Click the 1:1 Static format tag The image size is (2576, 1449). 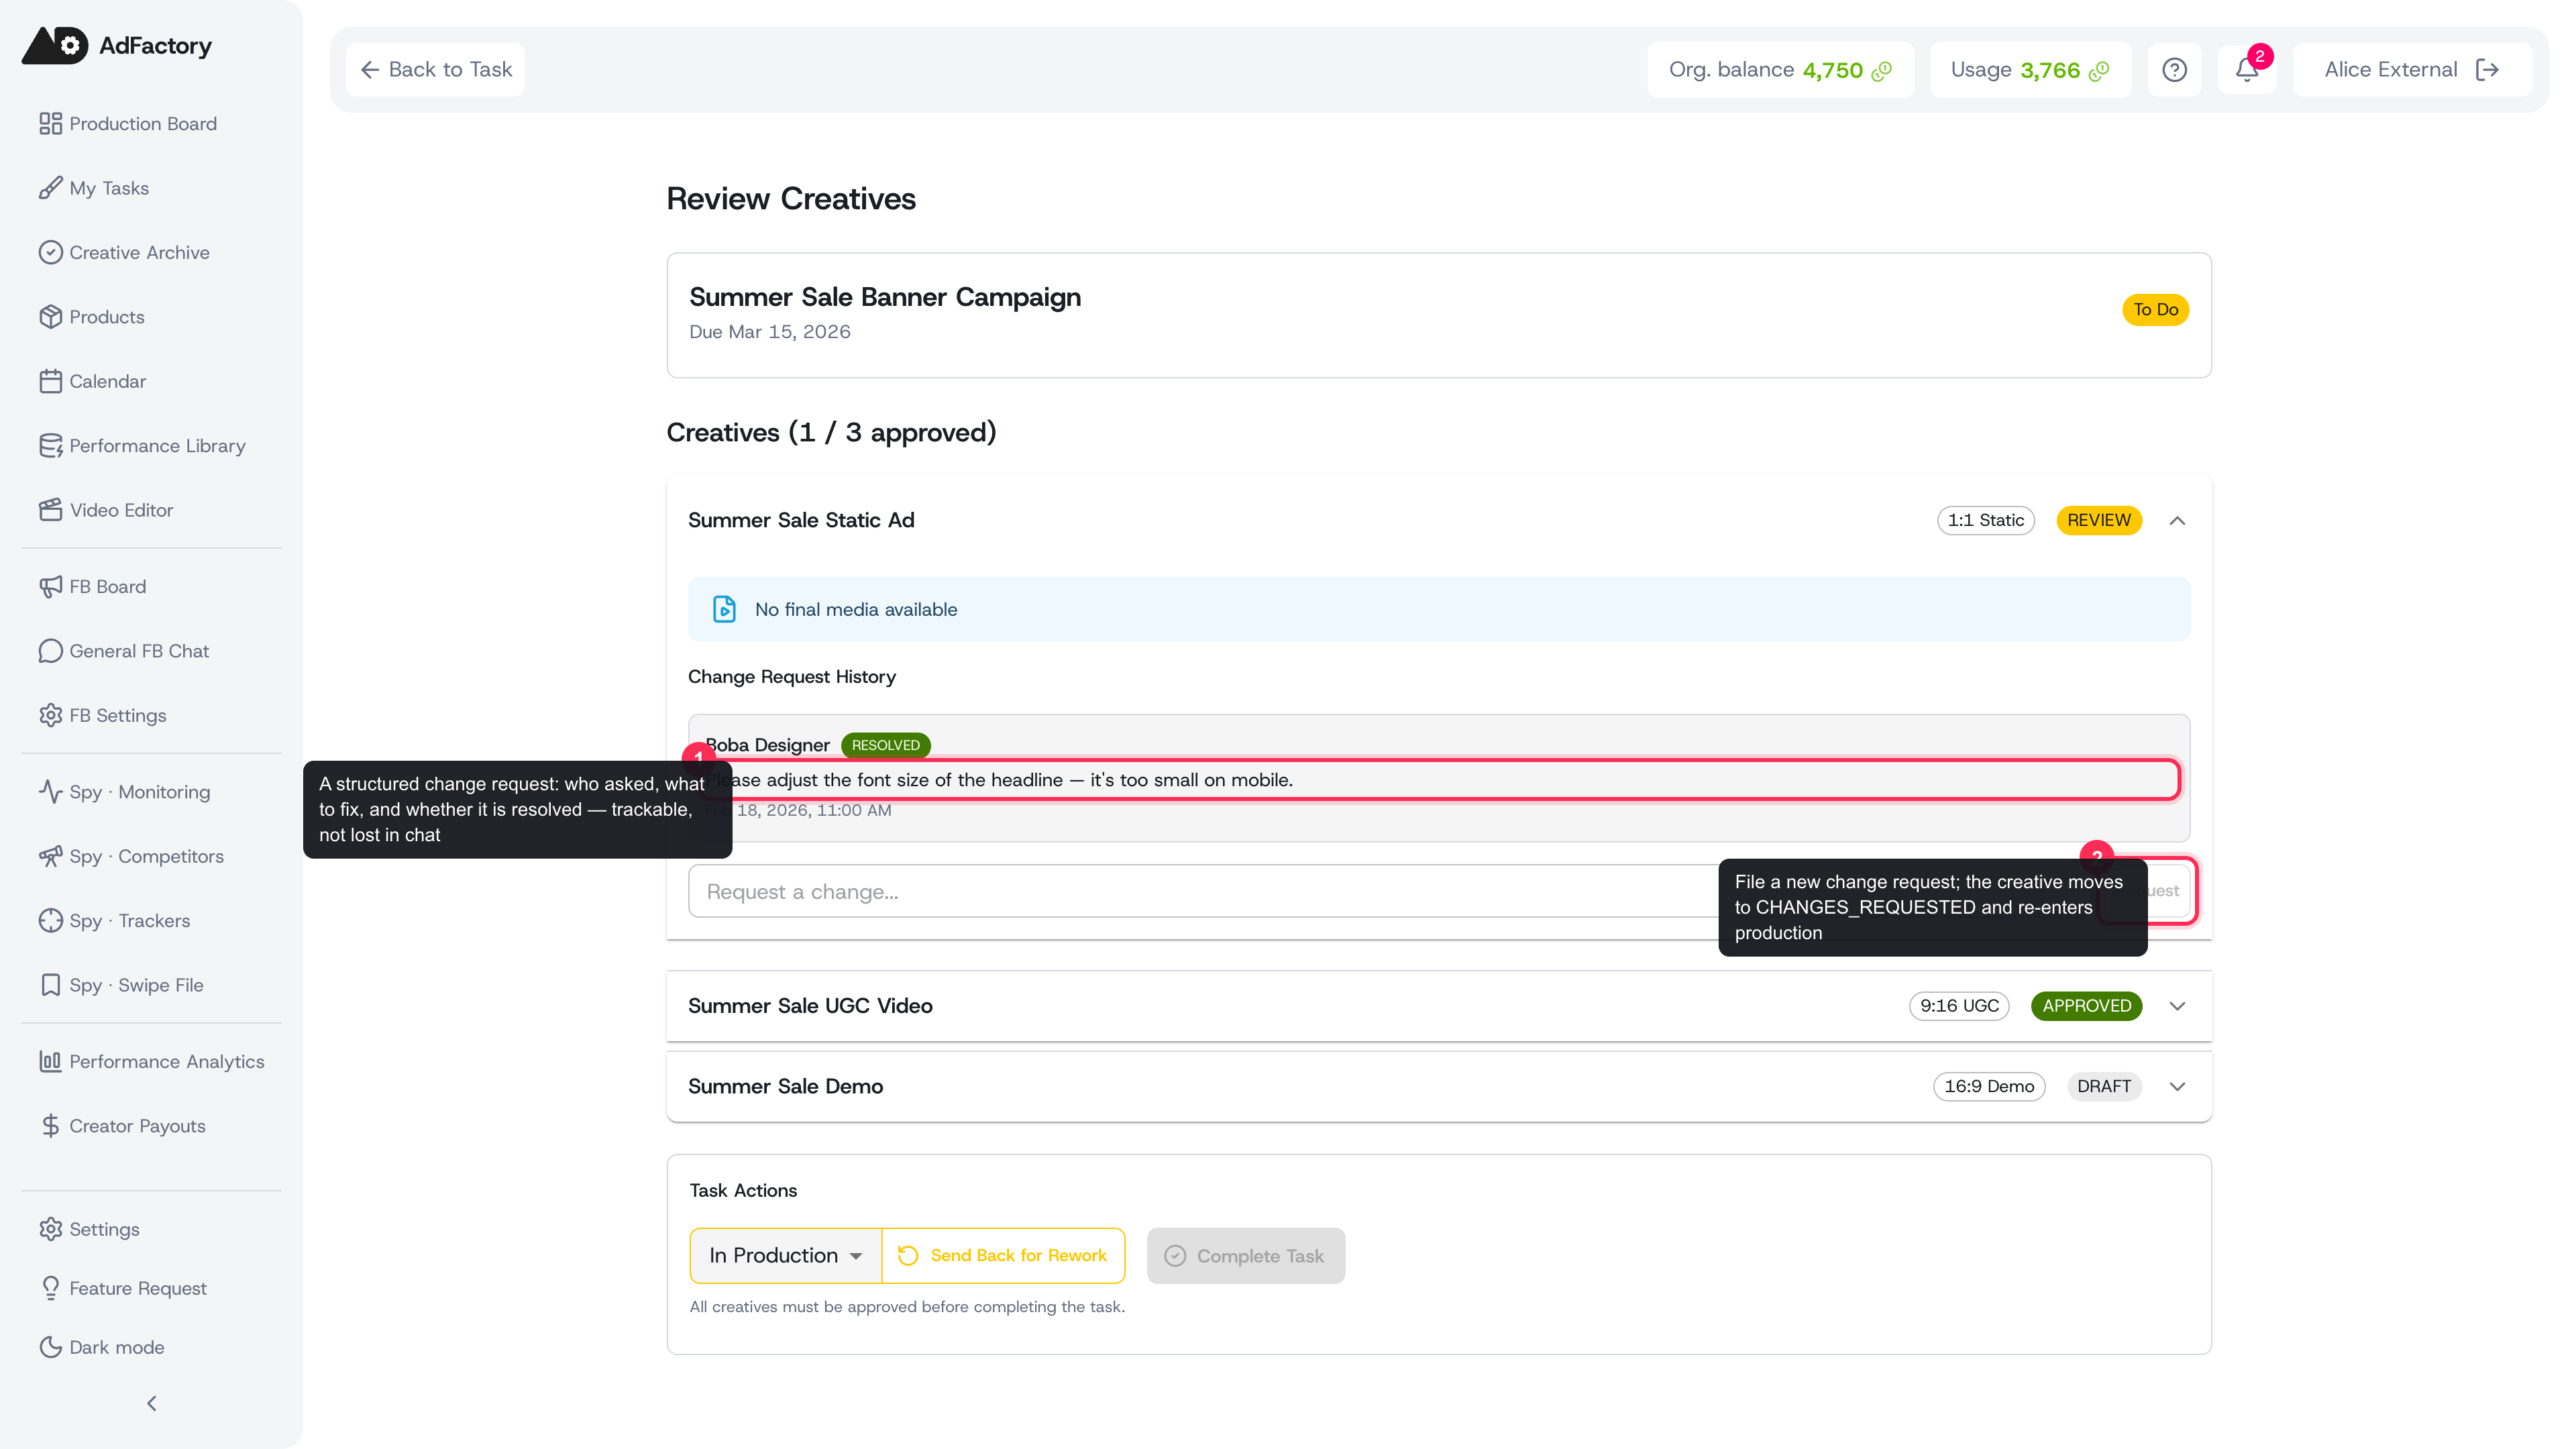[x=1985, y=520]
